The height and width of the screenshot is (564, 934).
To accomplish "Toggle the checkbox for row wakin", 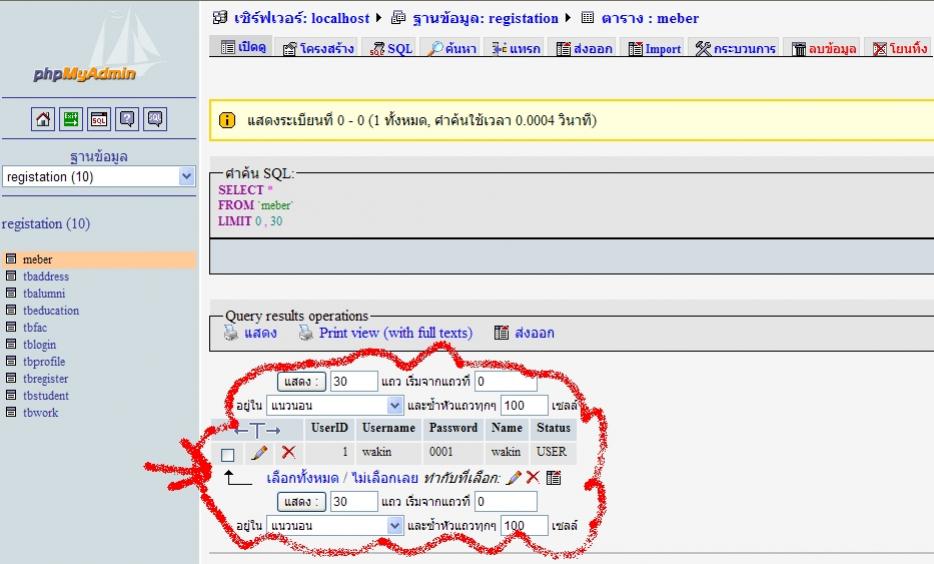I will (x=228, y=455).
